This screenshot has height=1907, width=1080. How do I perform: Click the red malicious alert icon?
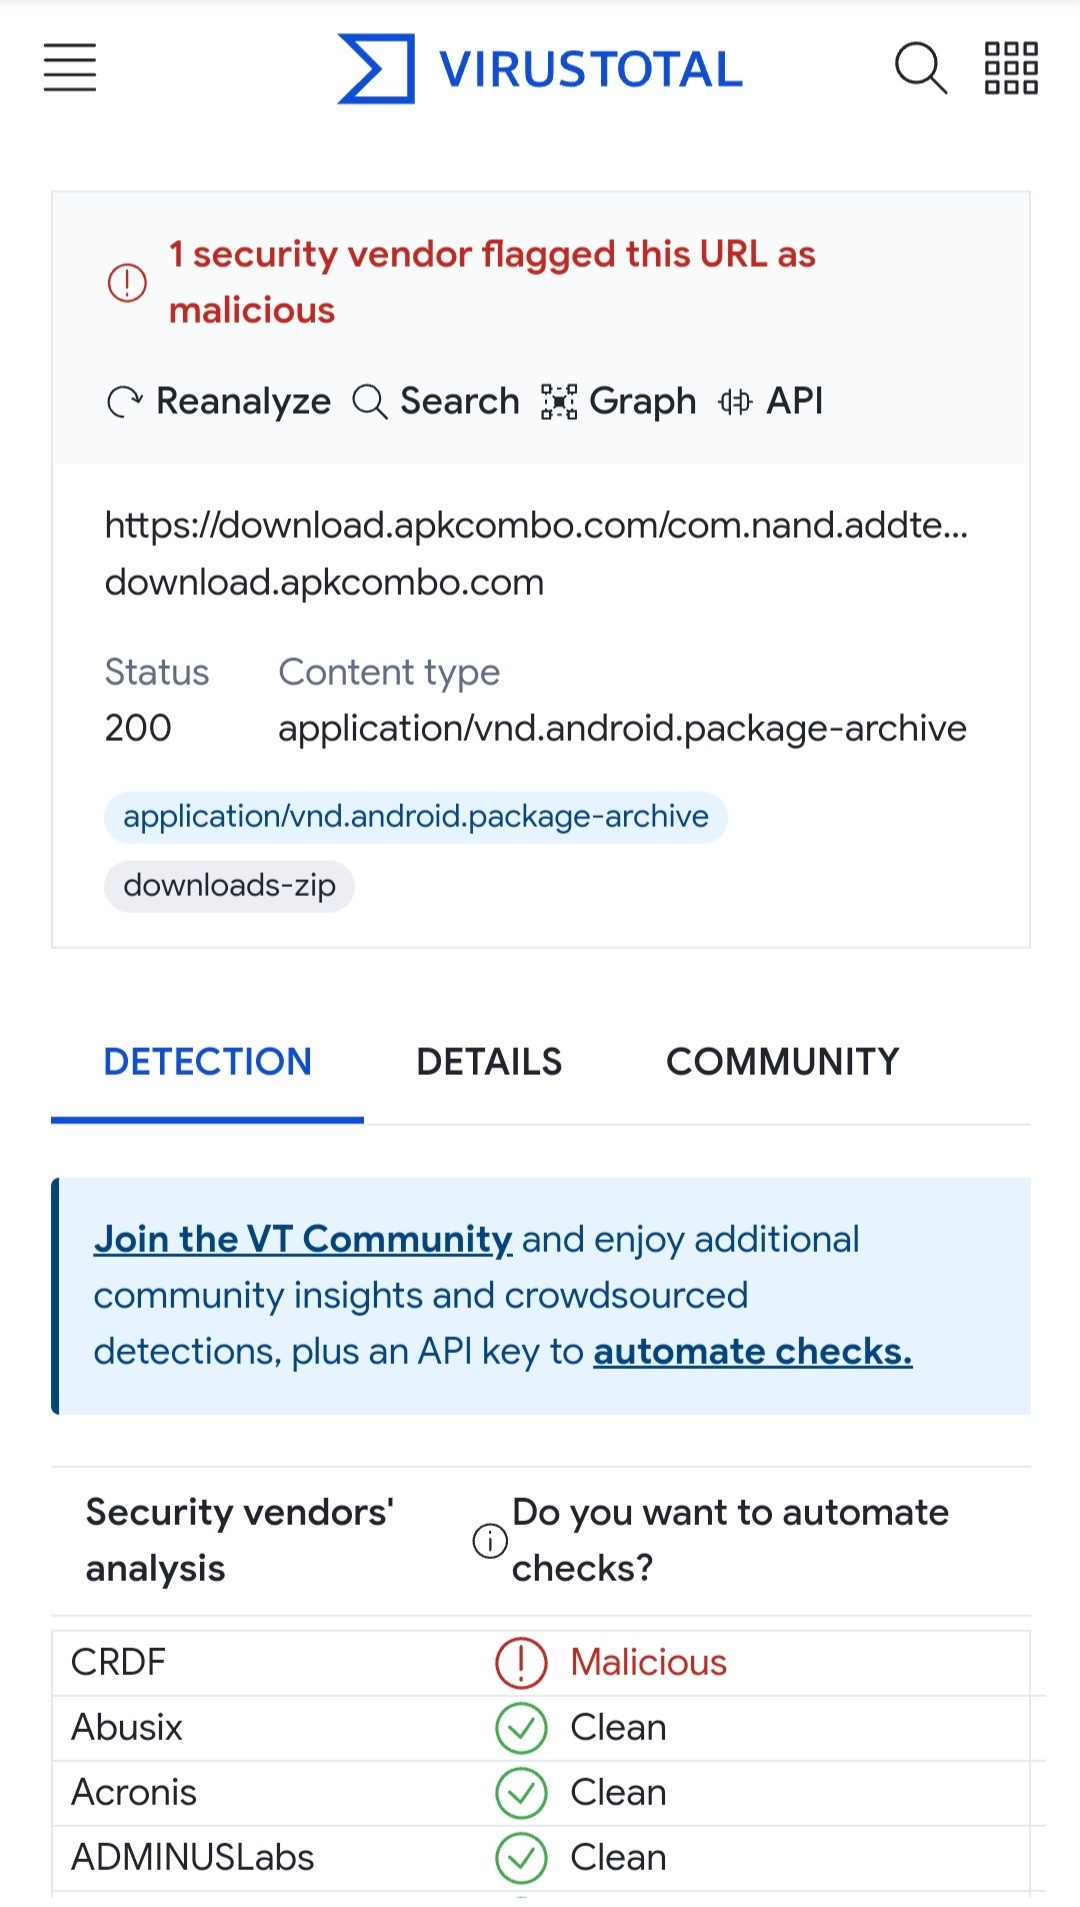click(x=127, y=282)
